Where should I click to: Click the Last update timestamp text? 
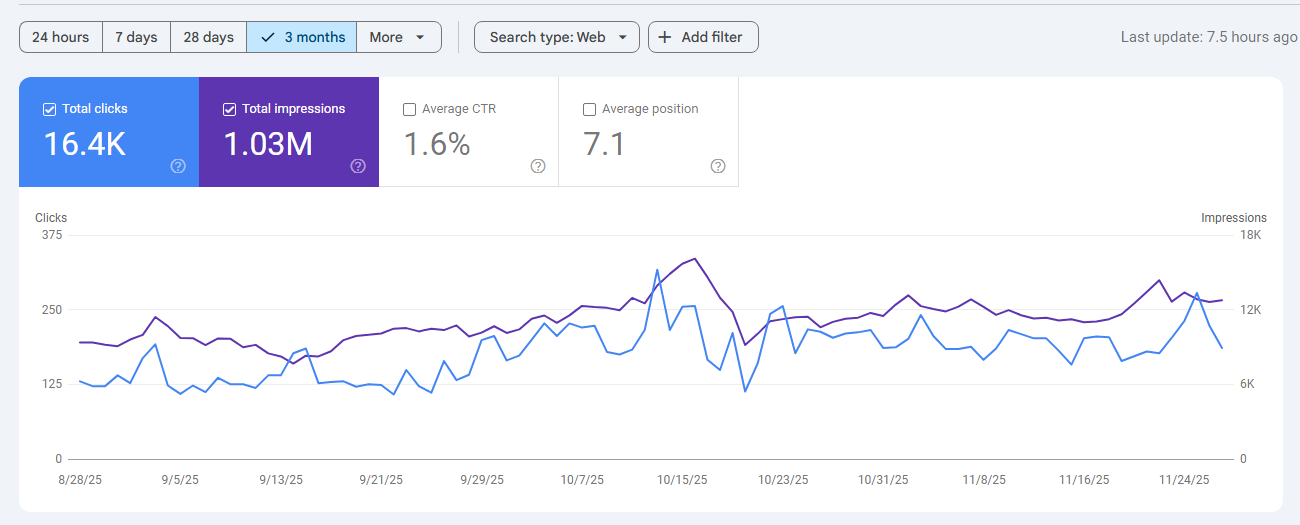coord(1208,37)
